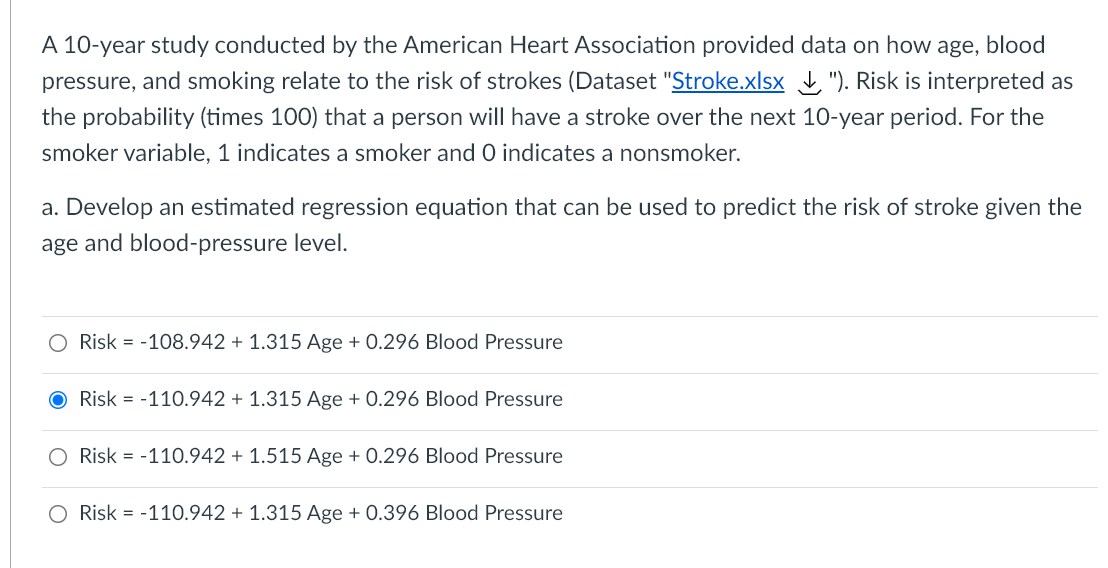Choose the radio circle for the 1.515 Age option
This screenshot has width=1108, height=568.
tap(59, 457)
